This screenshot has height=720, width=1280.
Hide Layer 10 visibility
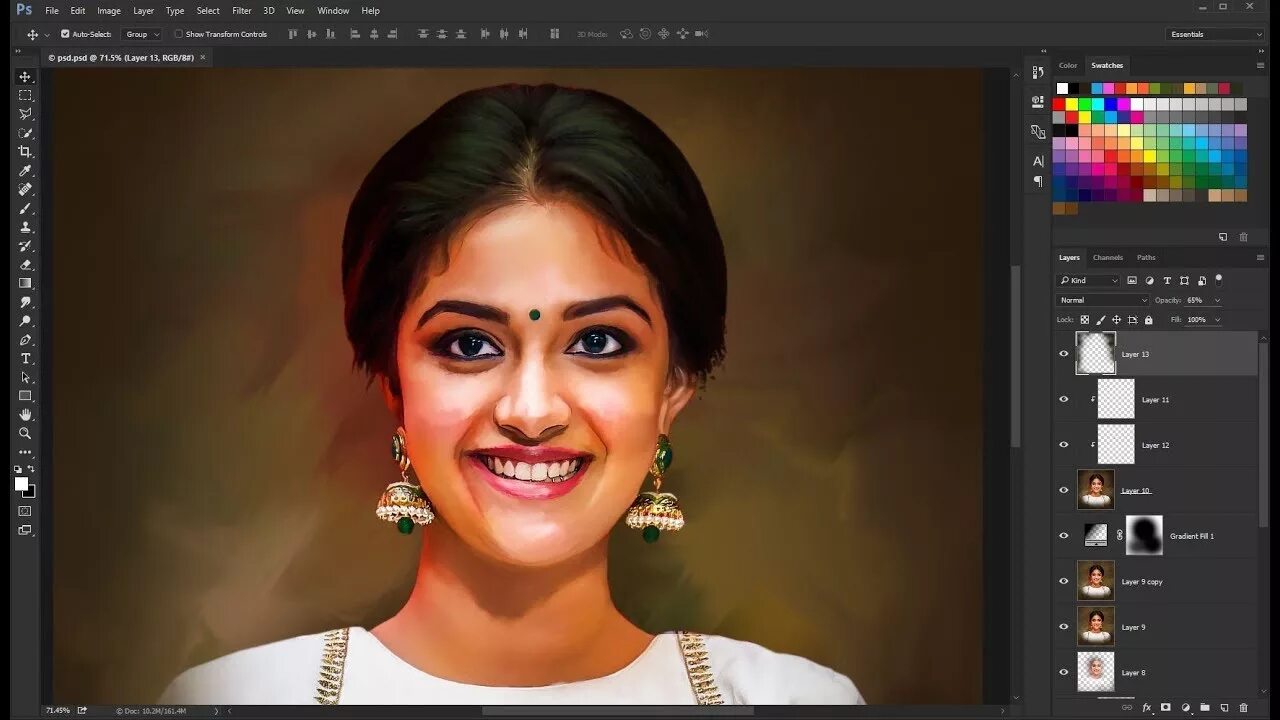pyautogui.click(x=1064, y=490)
